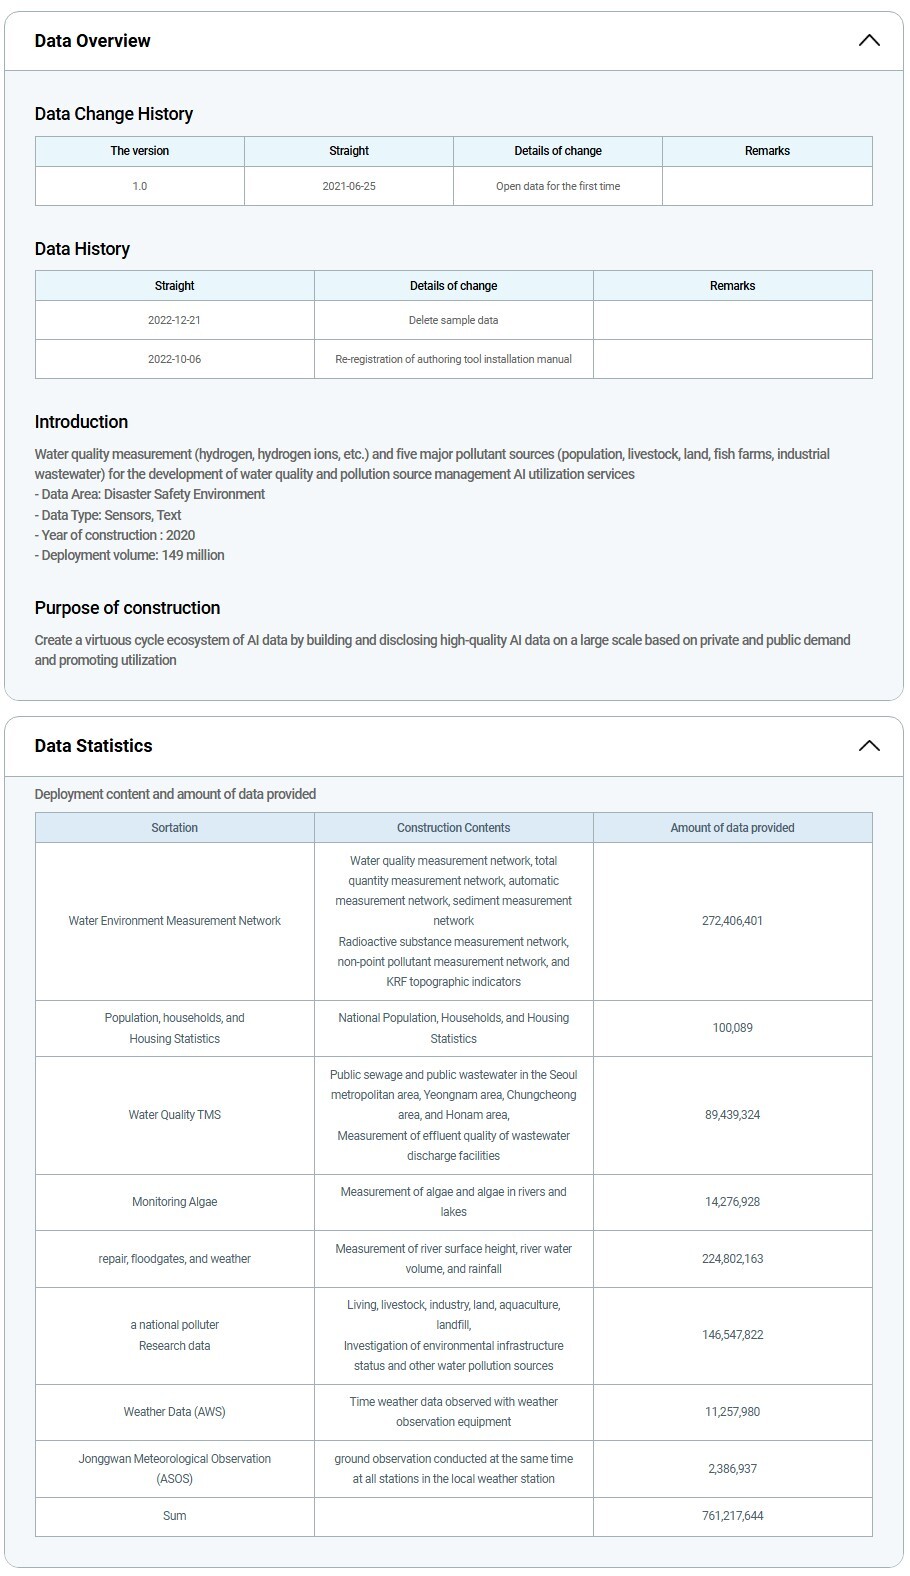The image size is (910, 1576).
Task: Select "The version" column header
Action: click(139, 151)
